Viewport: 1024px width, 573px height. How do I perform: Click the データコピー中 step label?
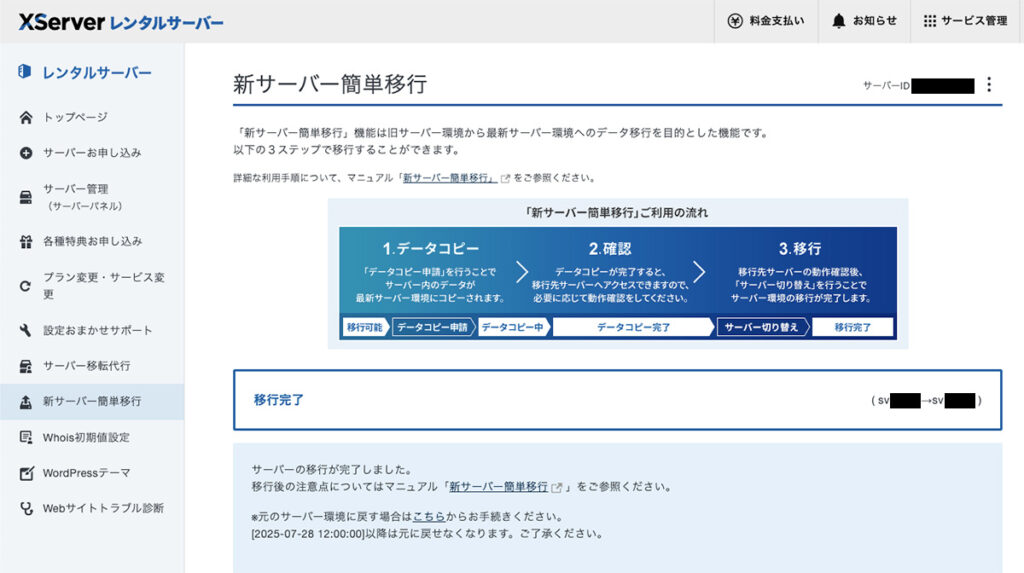(513, 327)
